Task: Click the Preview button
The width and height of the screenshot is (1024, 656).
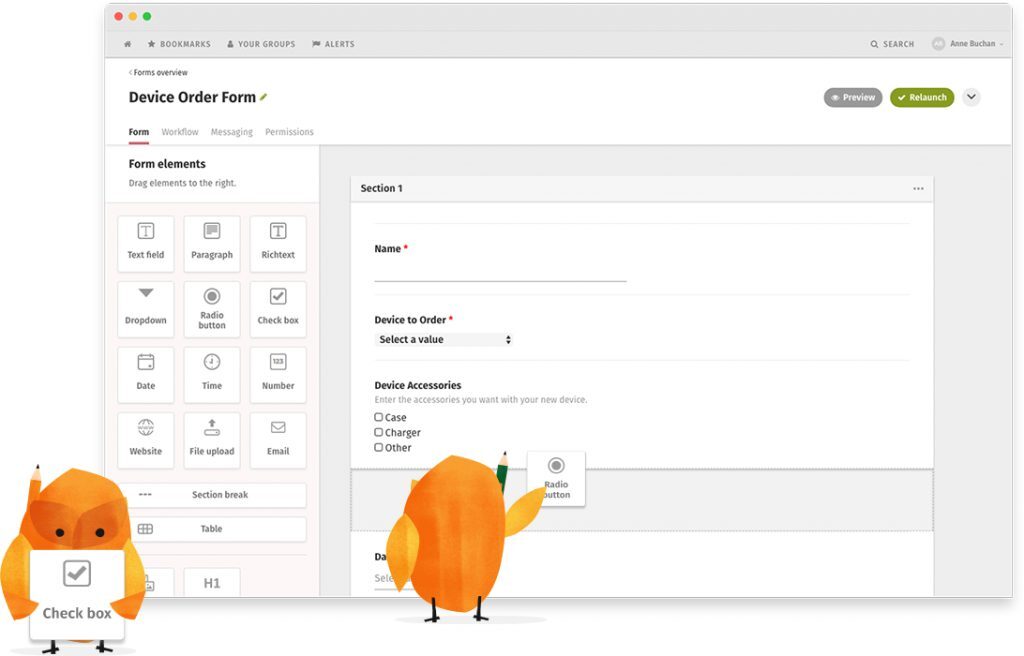Action: click(853, 97)
